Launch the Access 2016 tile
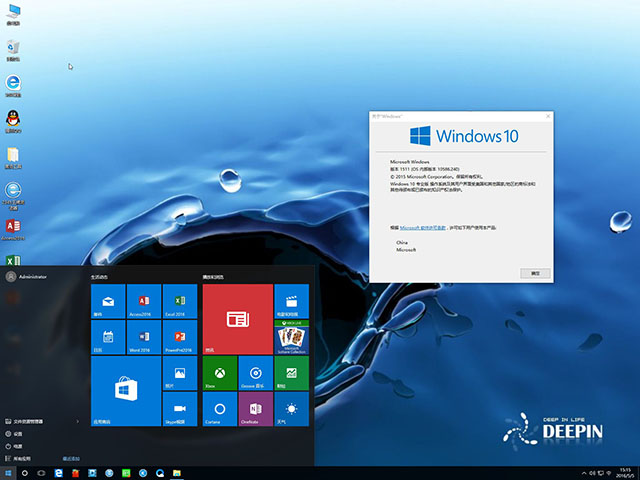 pyautogui.click(x=143, y=301)
